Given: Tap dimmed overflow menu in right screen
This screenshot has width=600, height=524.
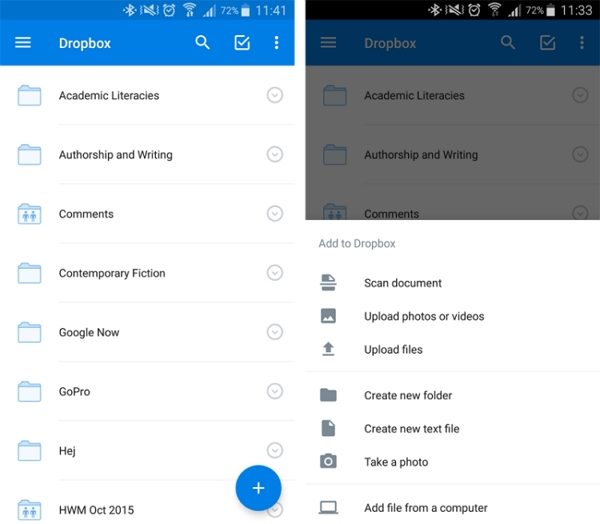Looking at the screenshot, I should tap(582, 42).
